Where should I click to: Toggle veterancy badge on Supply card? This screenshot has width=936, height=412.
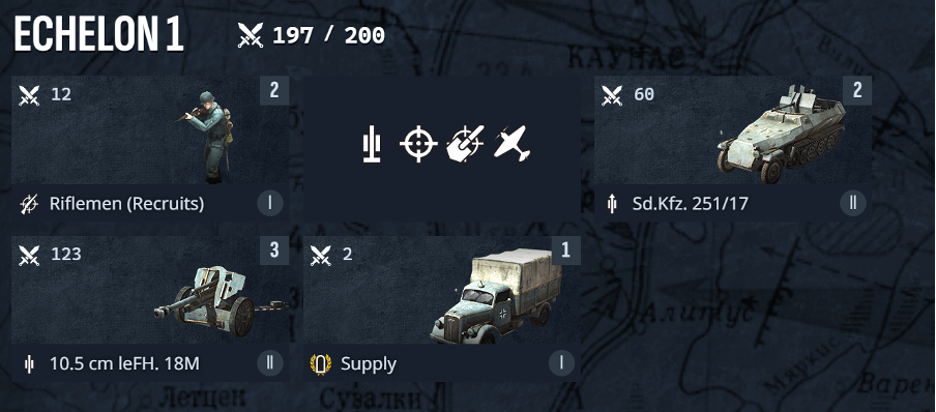pyautogui.click(x=562, y=363)
